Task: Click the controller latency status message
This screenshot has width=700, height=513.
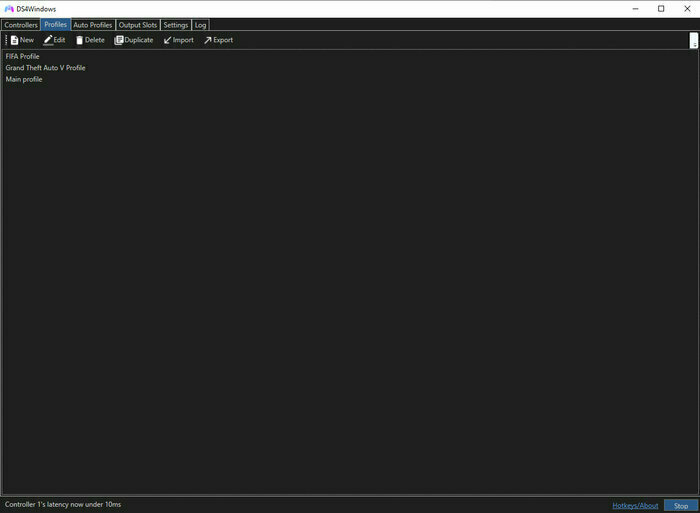Action: 63,504
